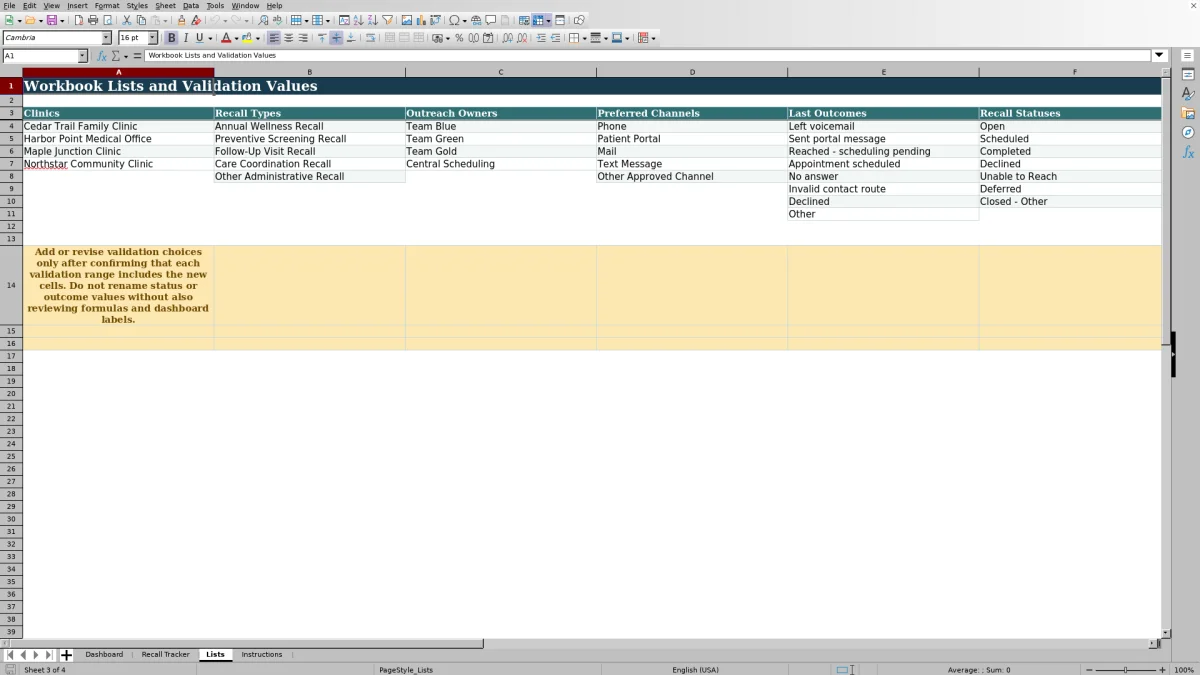Select cell Northstar Community Clinic
This screenshot has height=675, width=1200.
pos(118,164)
